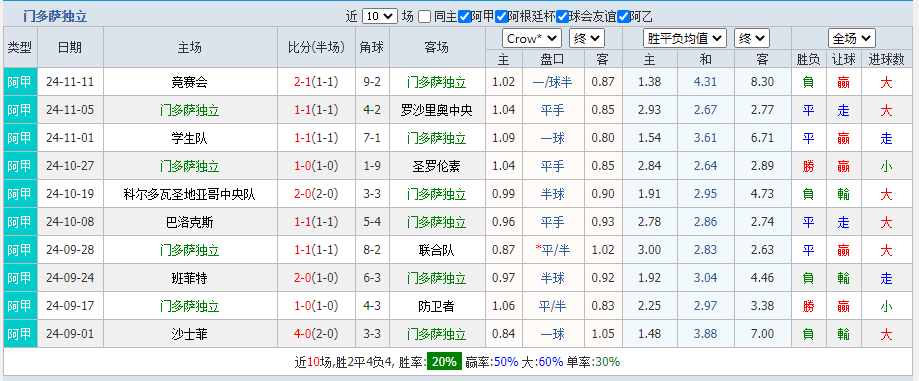Toggle the 同主 checkbox

425,16
